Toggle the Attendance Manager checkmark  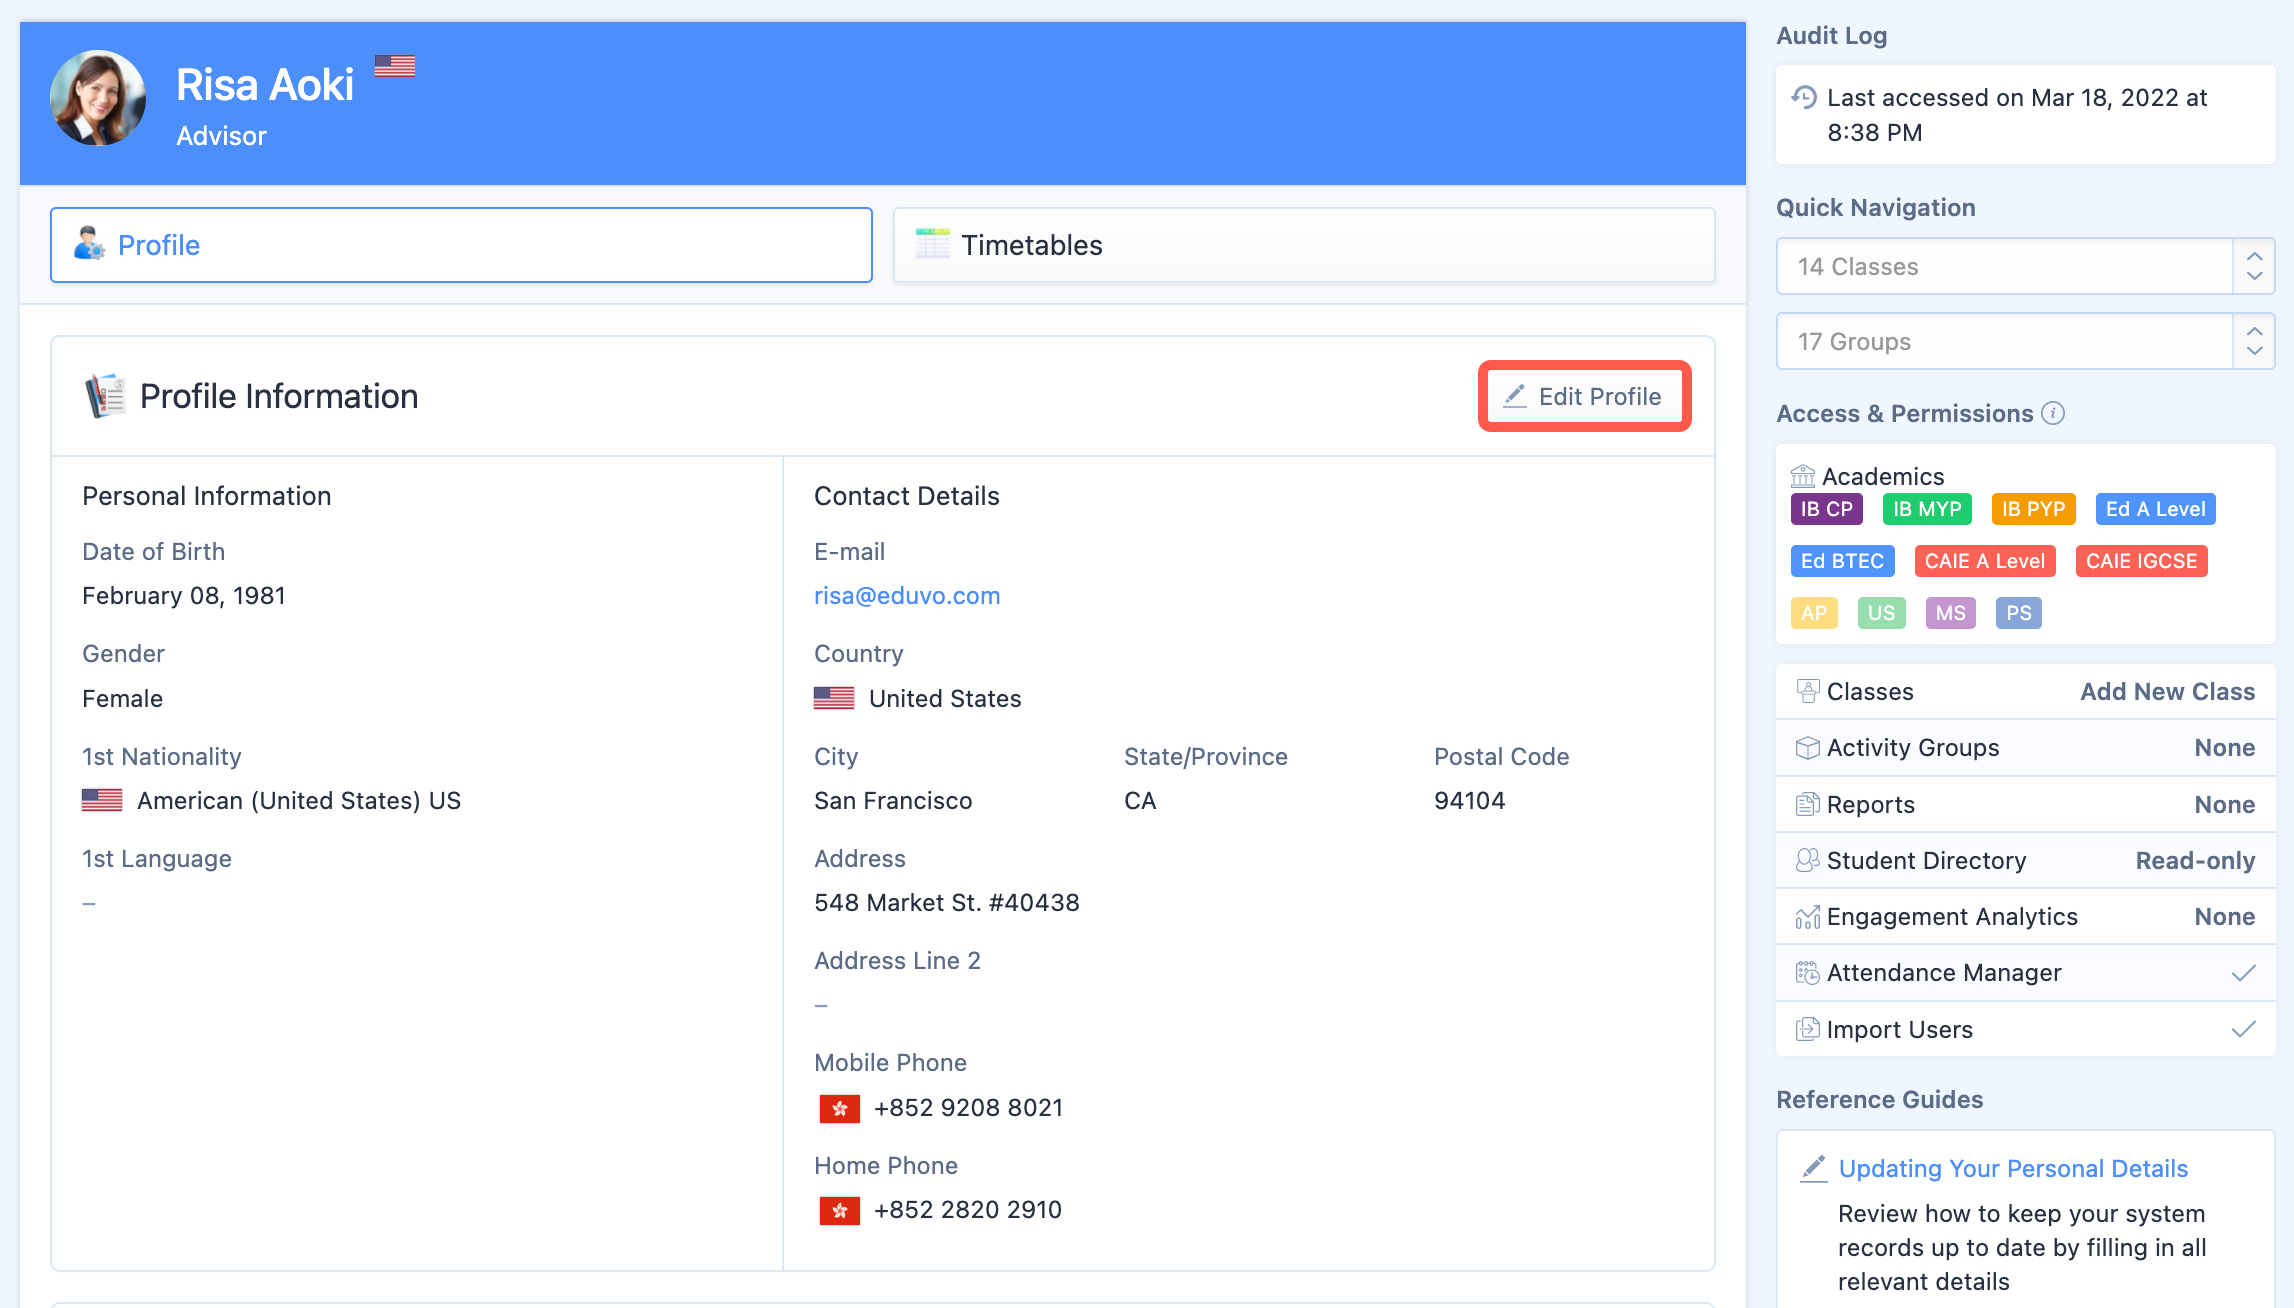2243,973
